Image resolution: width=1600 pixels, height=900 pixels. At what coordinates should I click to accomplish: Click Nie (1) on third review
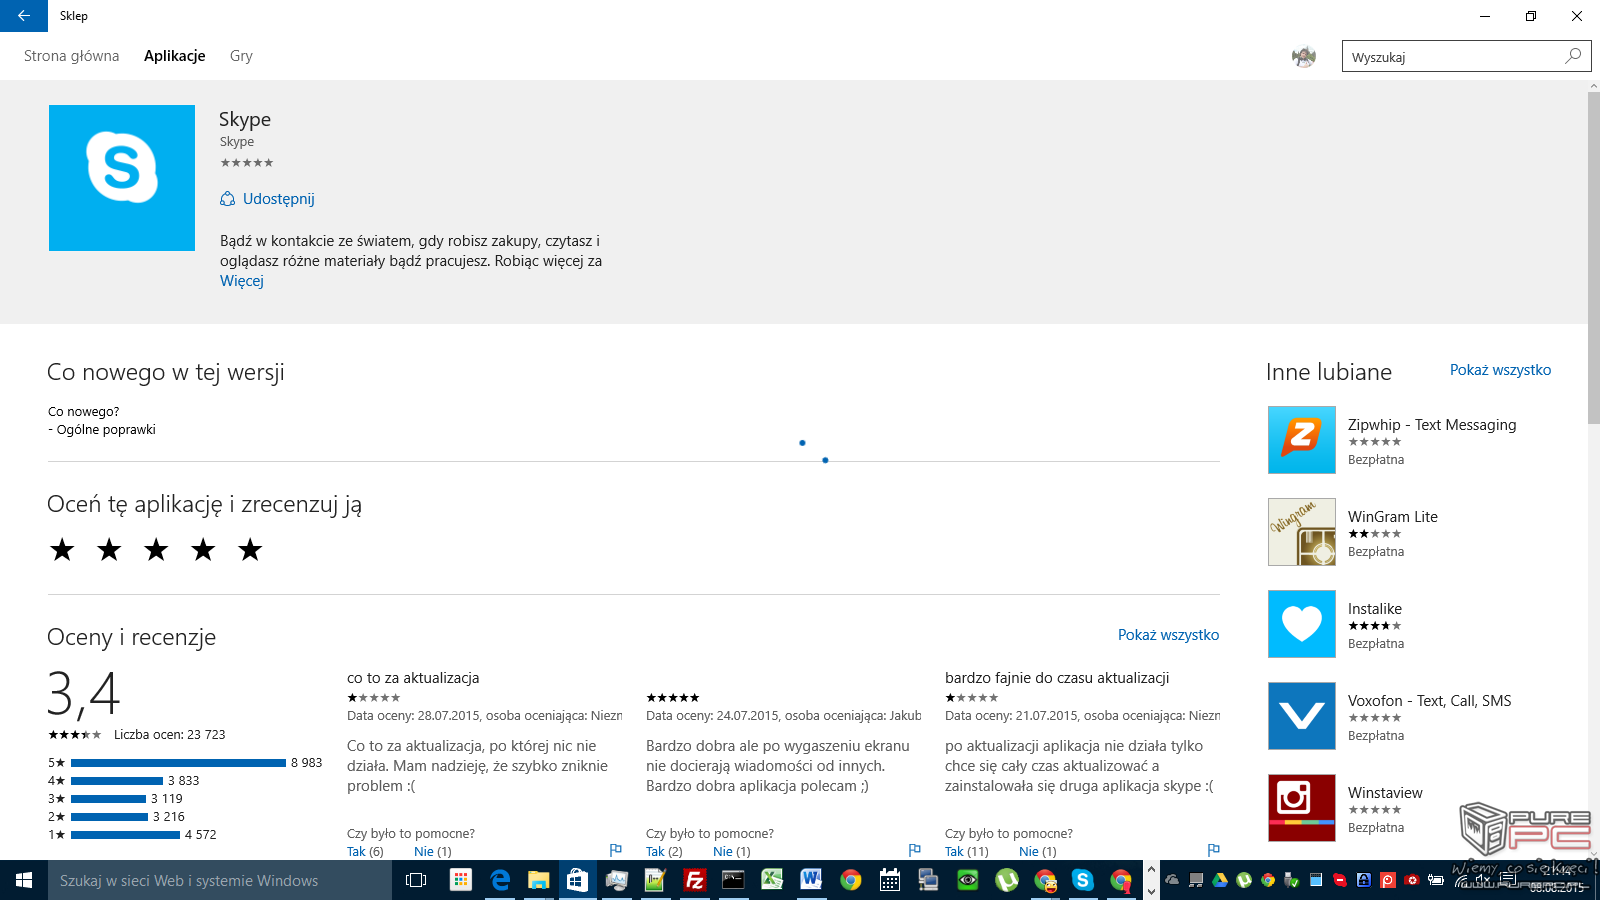point(1038,852)
